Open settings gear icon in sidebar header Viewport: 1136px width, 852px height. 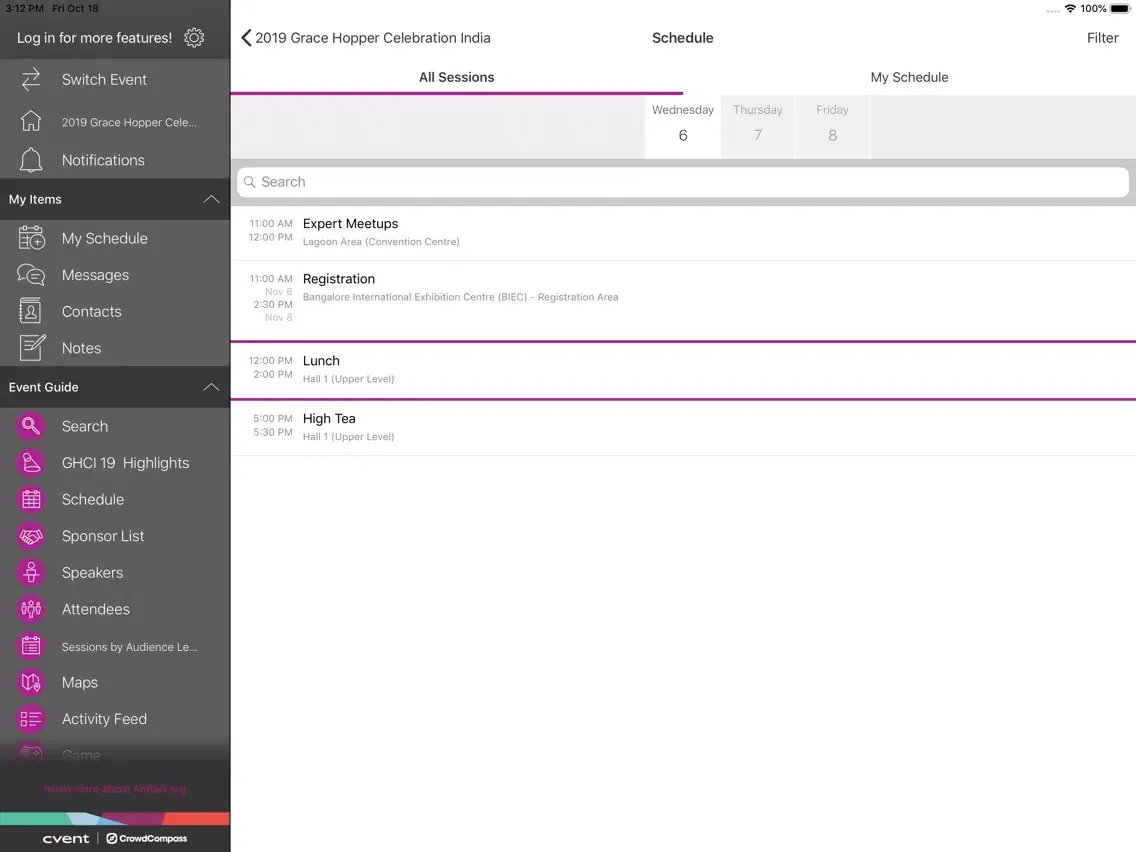coord(193,38)
